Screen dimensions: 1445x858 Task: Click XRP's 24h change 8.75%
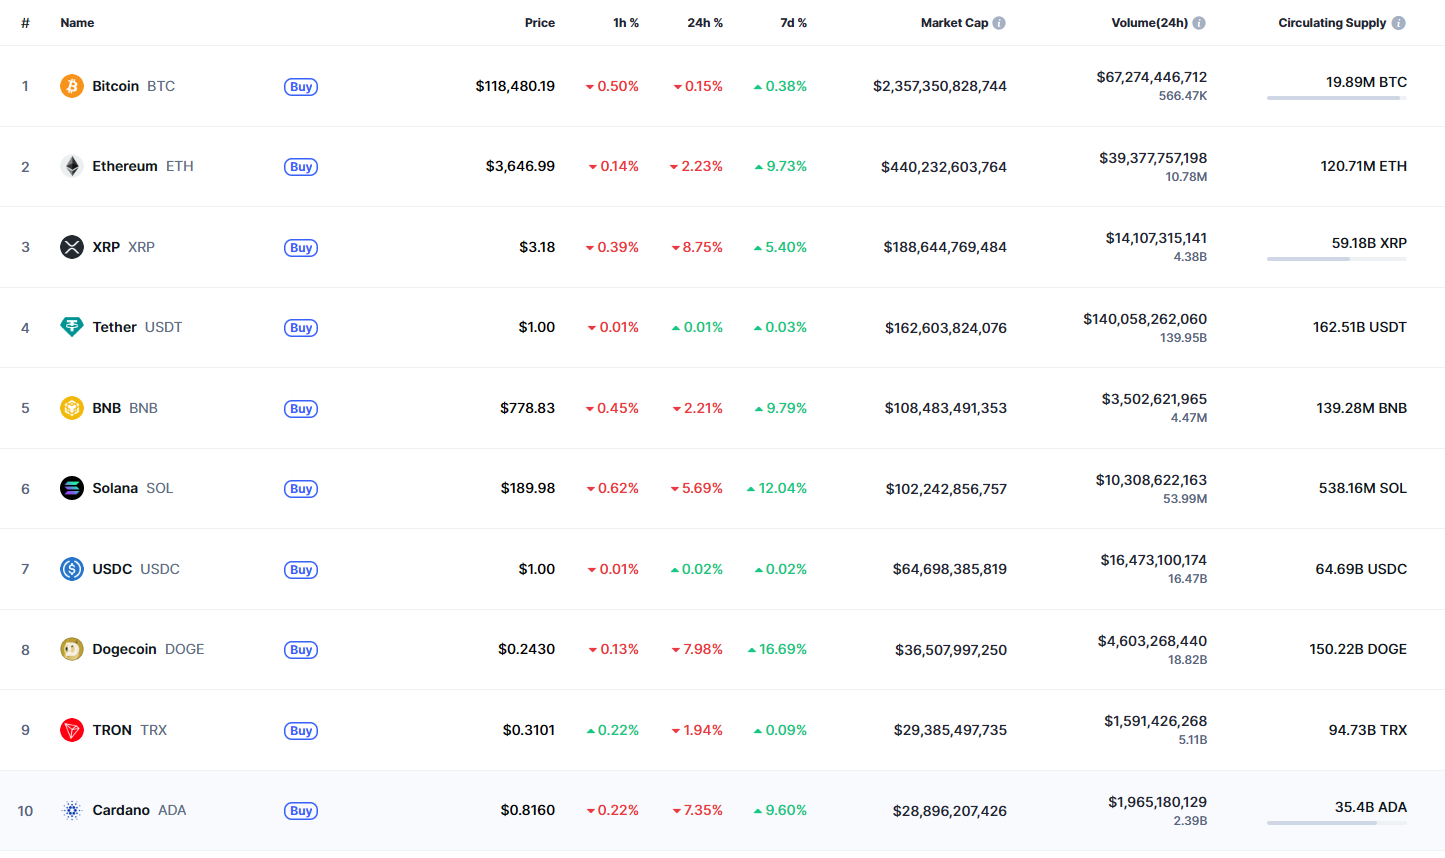pyautogui.click(x=697, y=247)
